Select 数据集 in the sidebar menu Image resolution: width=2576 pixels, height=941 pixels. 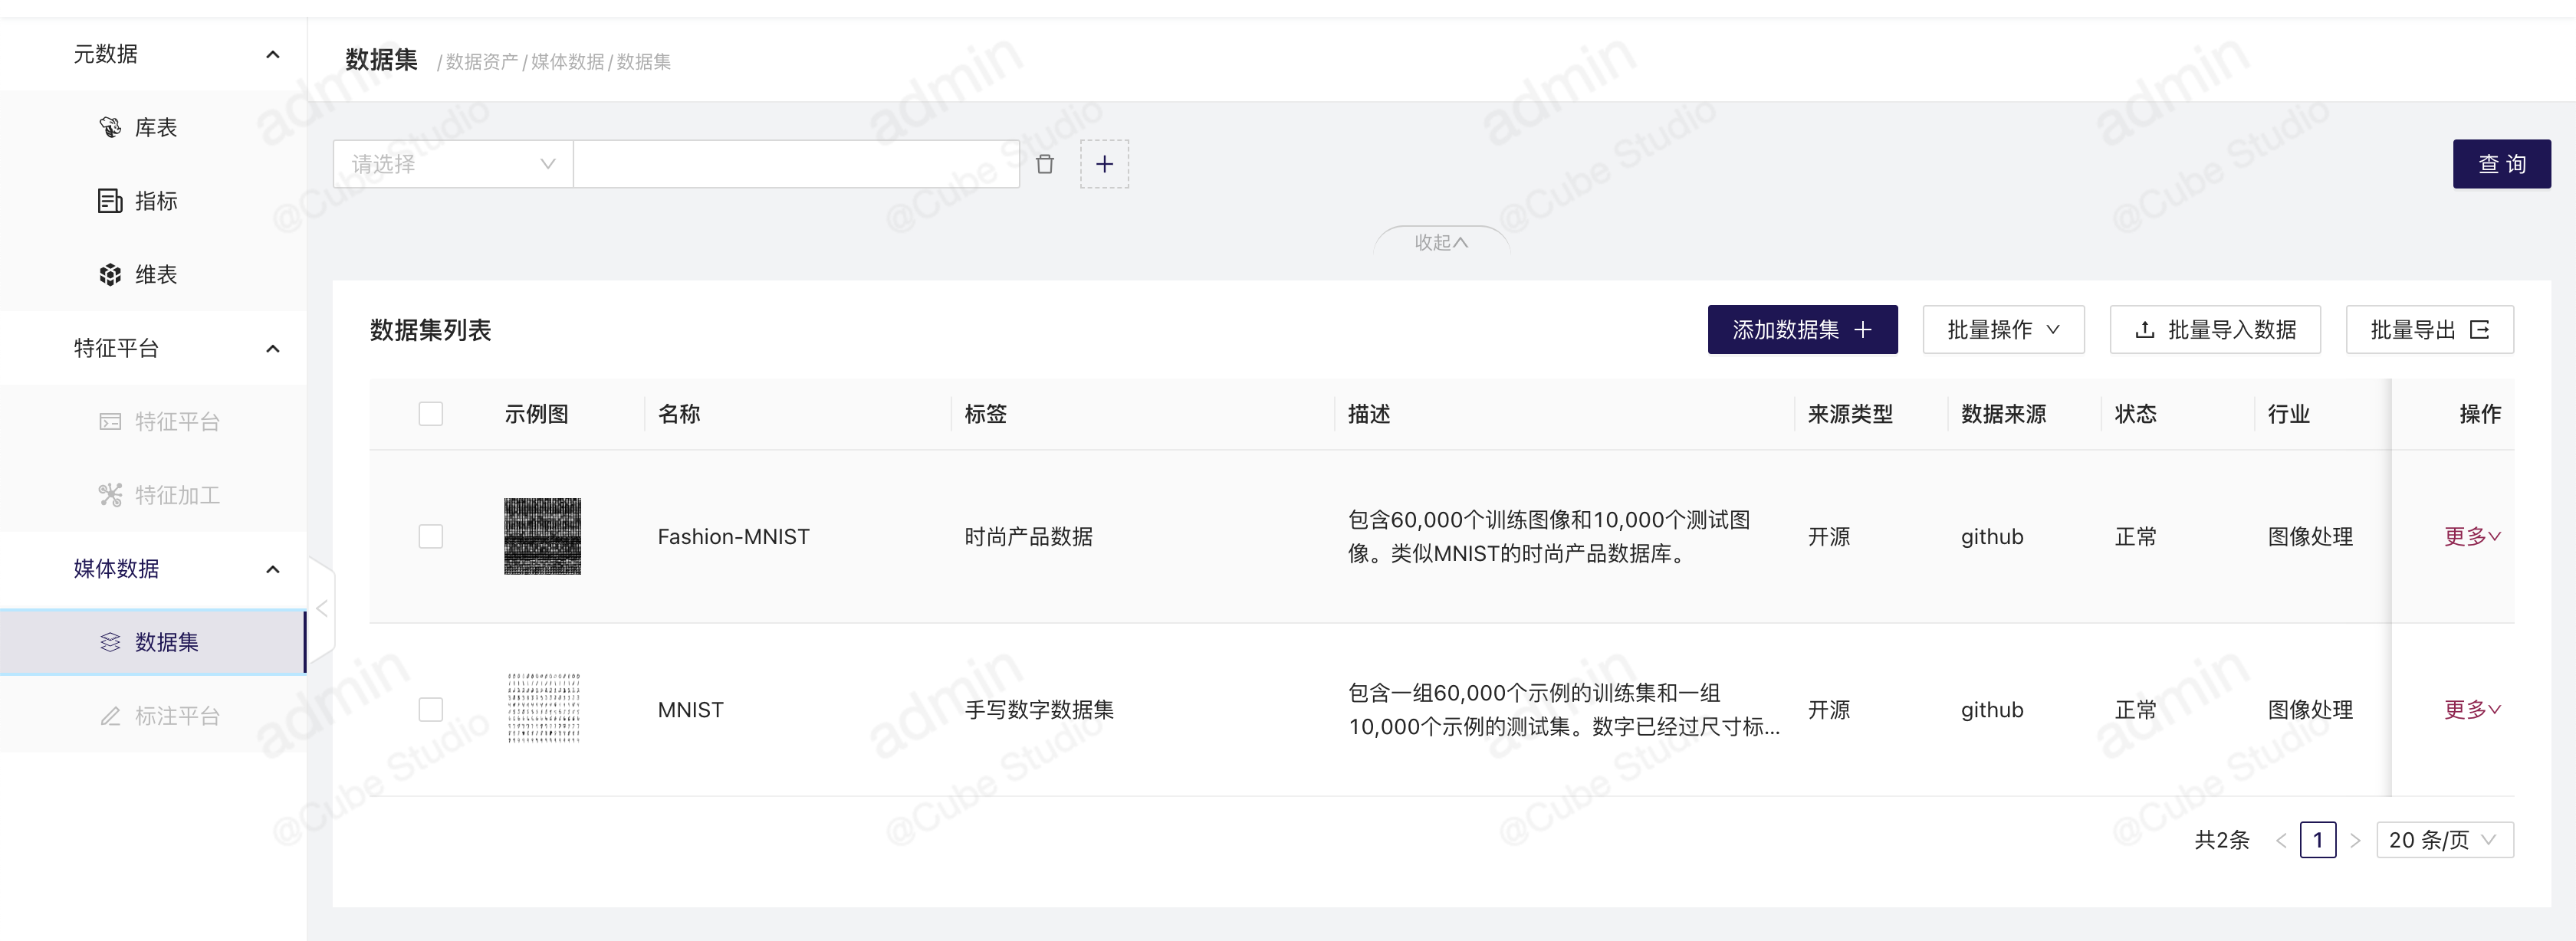(x=166, y=642)
